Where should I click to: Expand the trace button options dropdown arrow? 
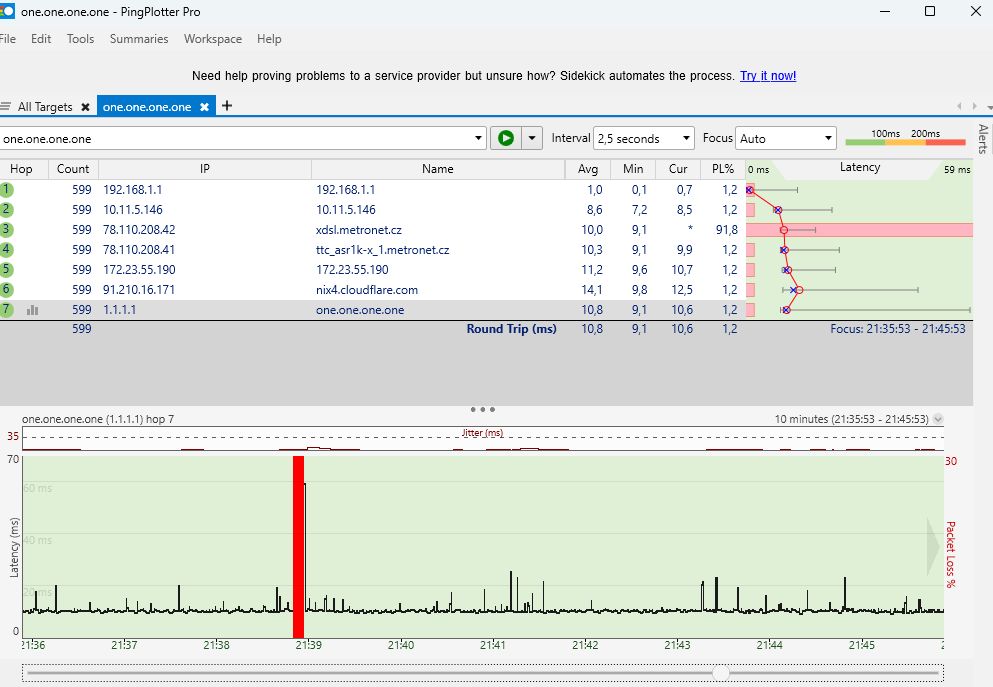click(533, 138)
